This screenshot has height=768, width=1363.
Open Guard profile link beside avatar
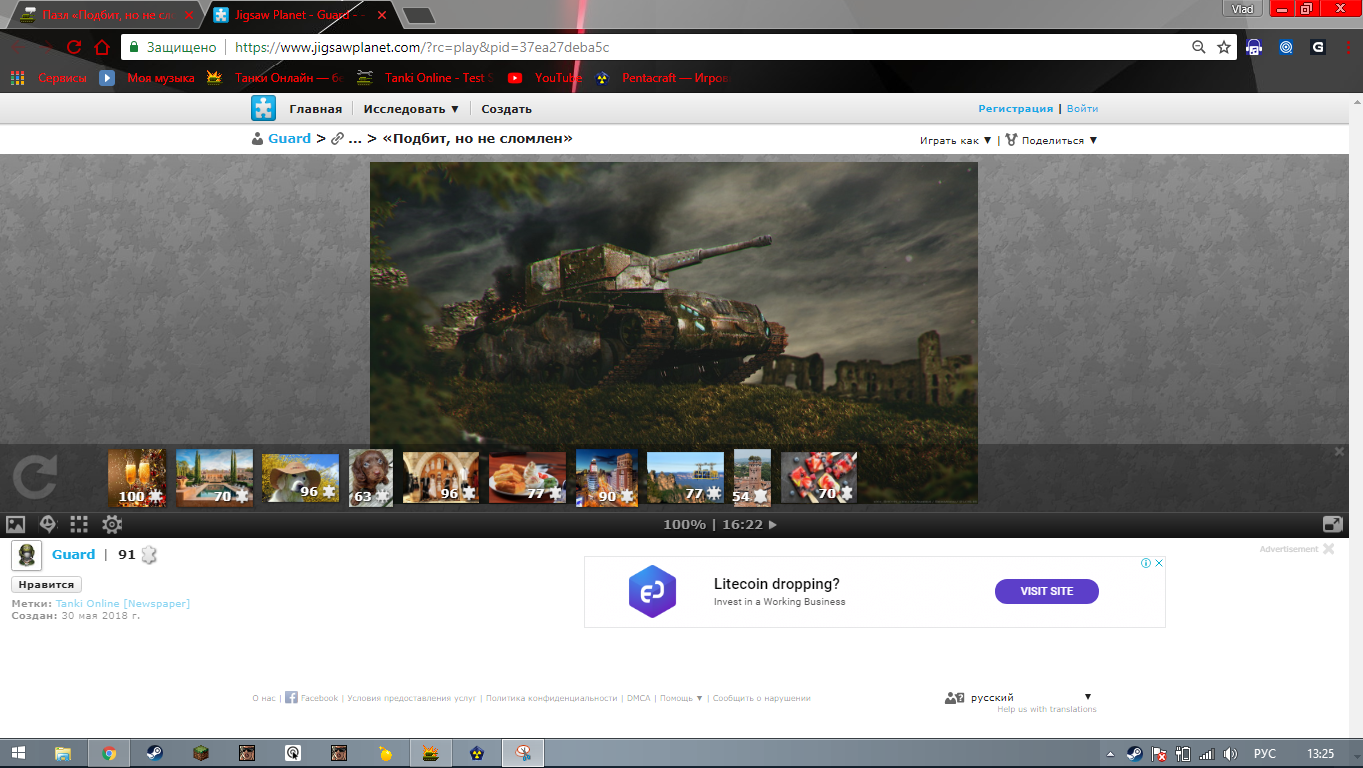pos(73,554)
